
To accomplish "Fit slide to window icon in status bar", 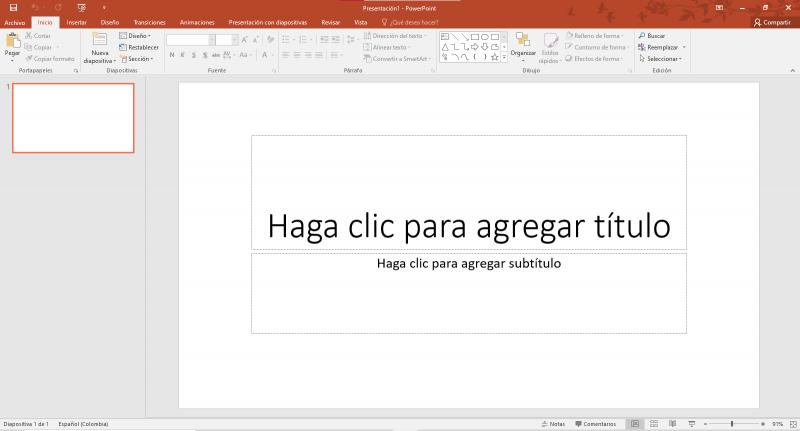I will click(x=792, y=424).
